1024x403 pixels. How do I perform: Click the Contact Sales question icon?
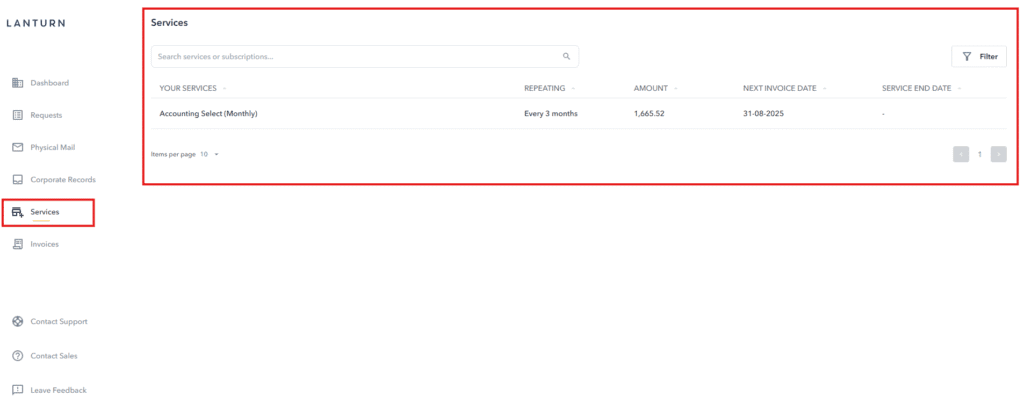click(17, 356)
